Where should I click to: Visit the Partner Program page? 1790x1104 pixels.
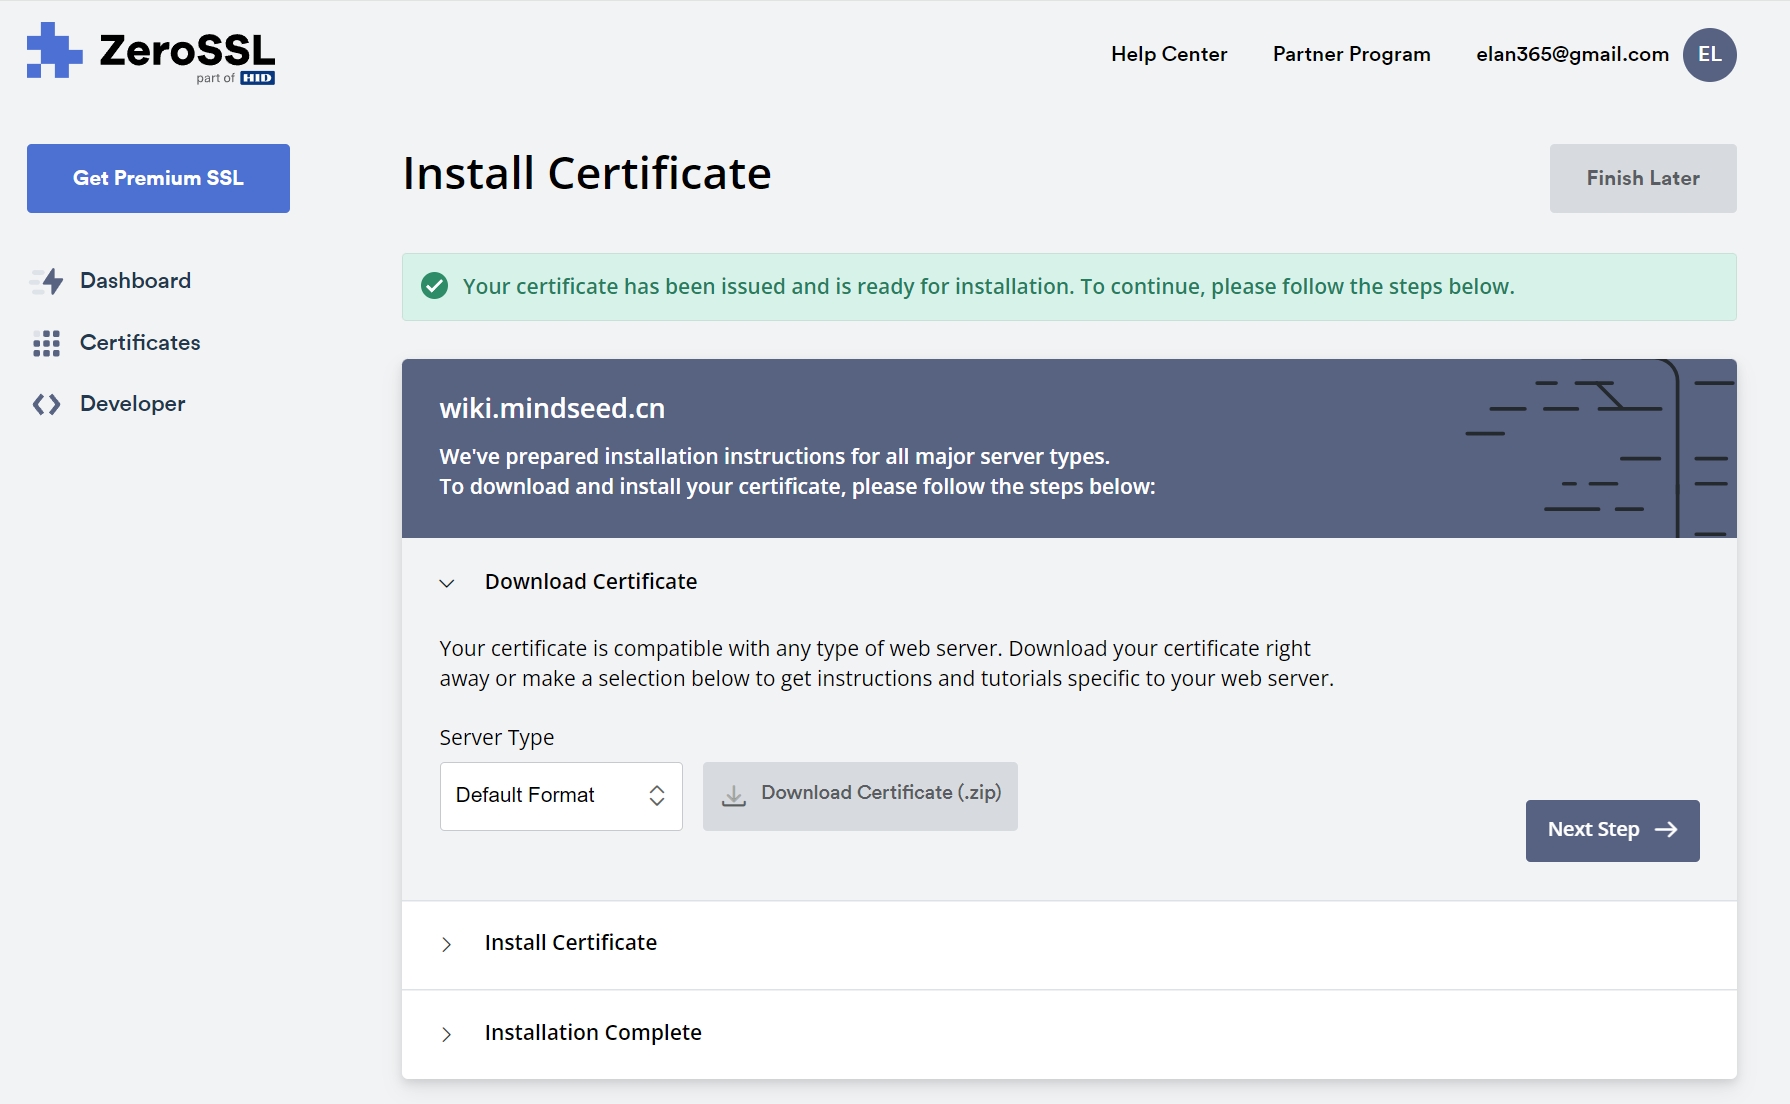[x=1351, y=54]
